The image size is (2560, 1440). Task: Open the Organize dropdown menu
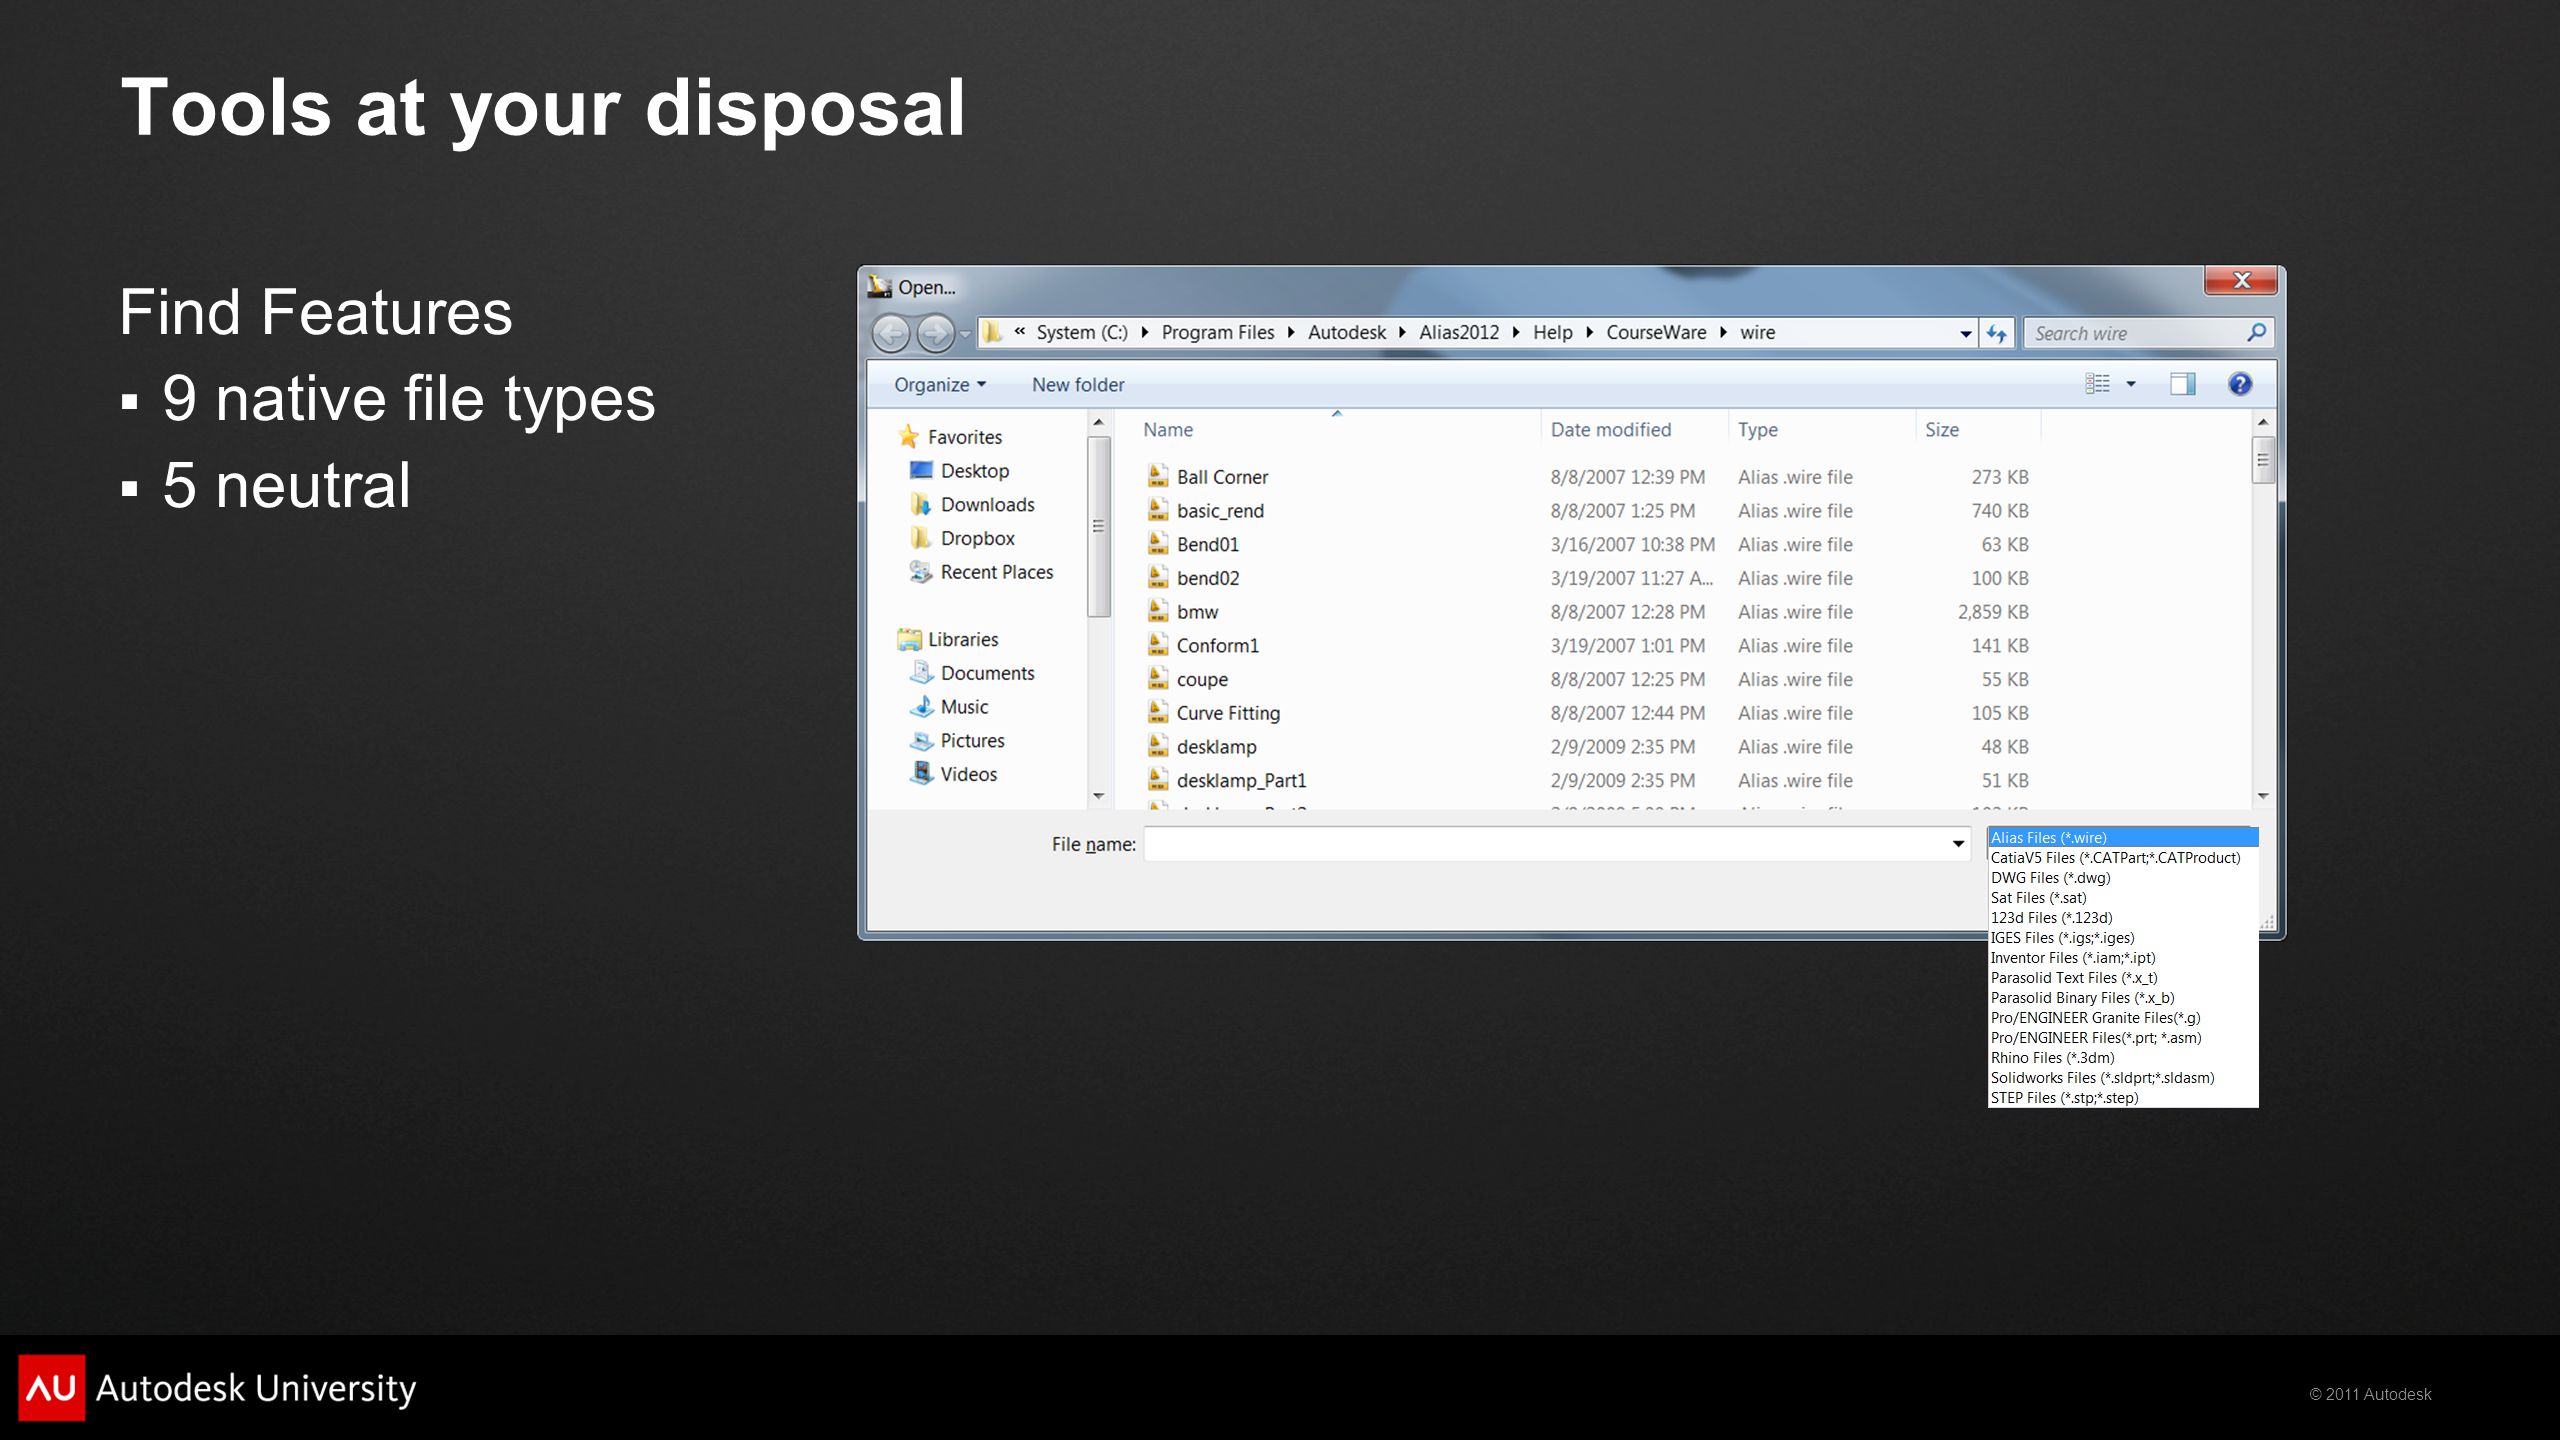pyautogui.click(x=940, y=385)
